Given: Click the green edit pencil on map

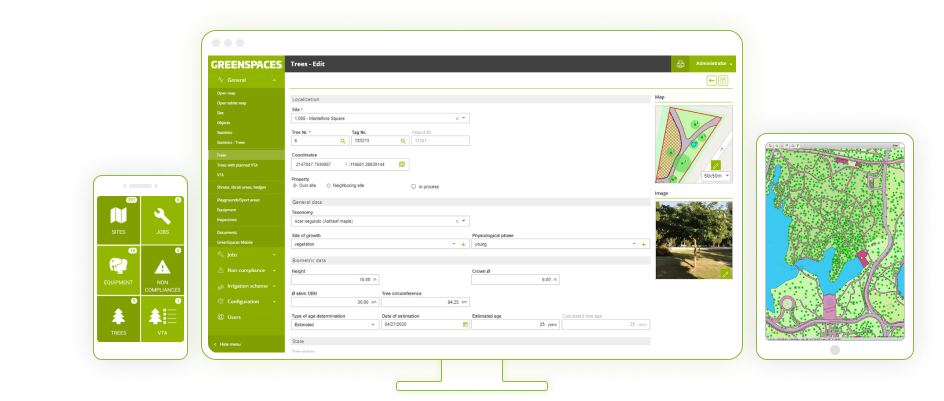Looking at the screenshot, I should click(x=716, y=164).
